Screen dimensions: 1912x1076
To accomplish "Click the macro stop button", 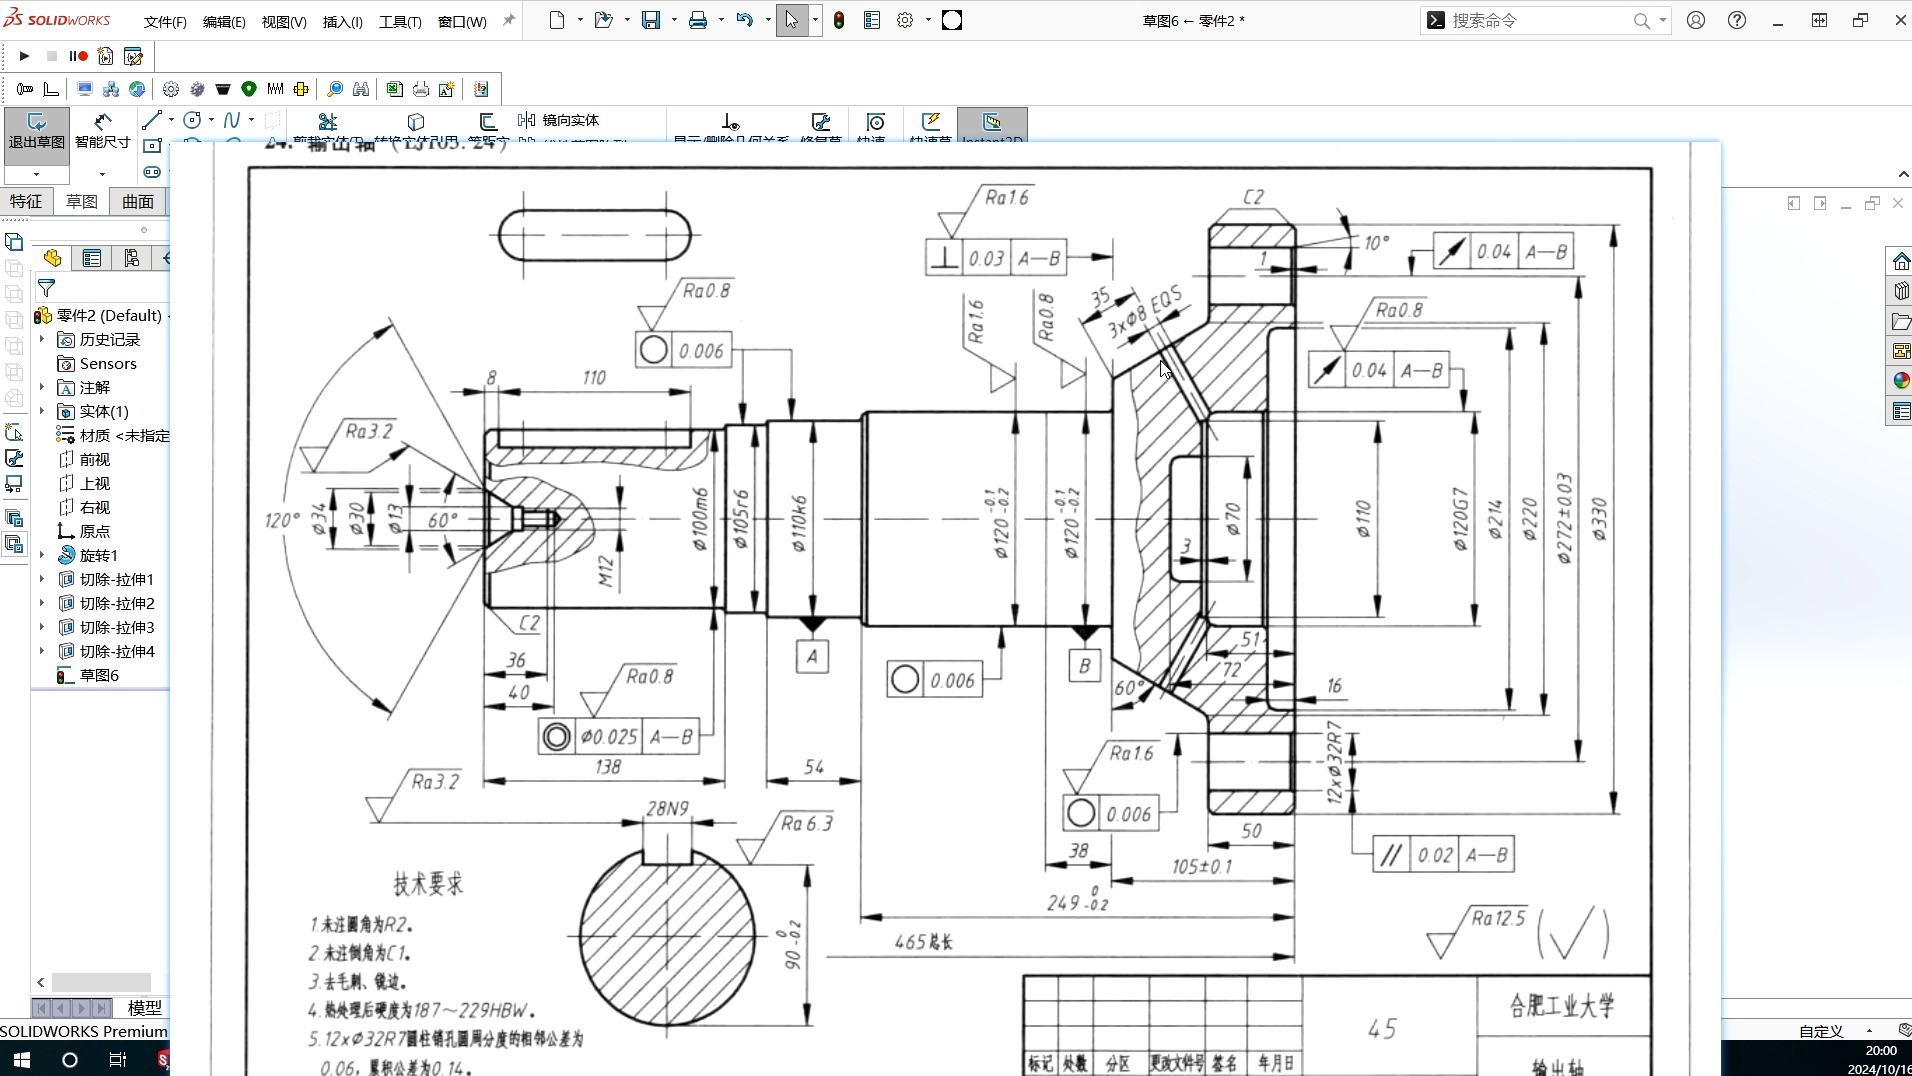I will click(x=52, y=56).
